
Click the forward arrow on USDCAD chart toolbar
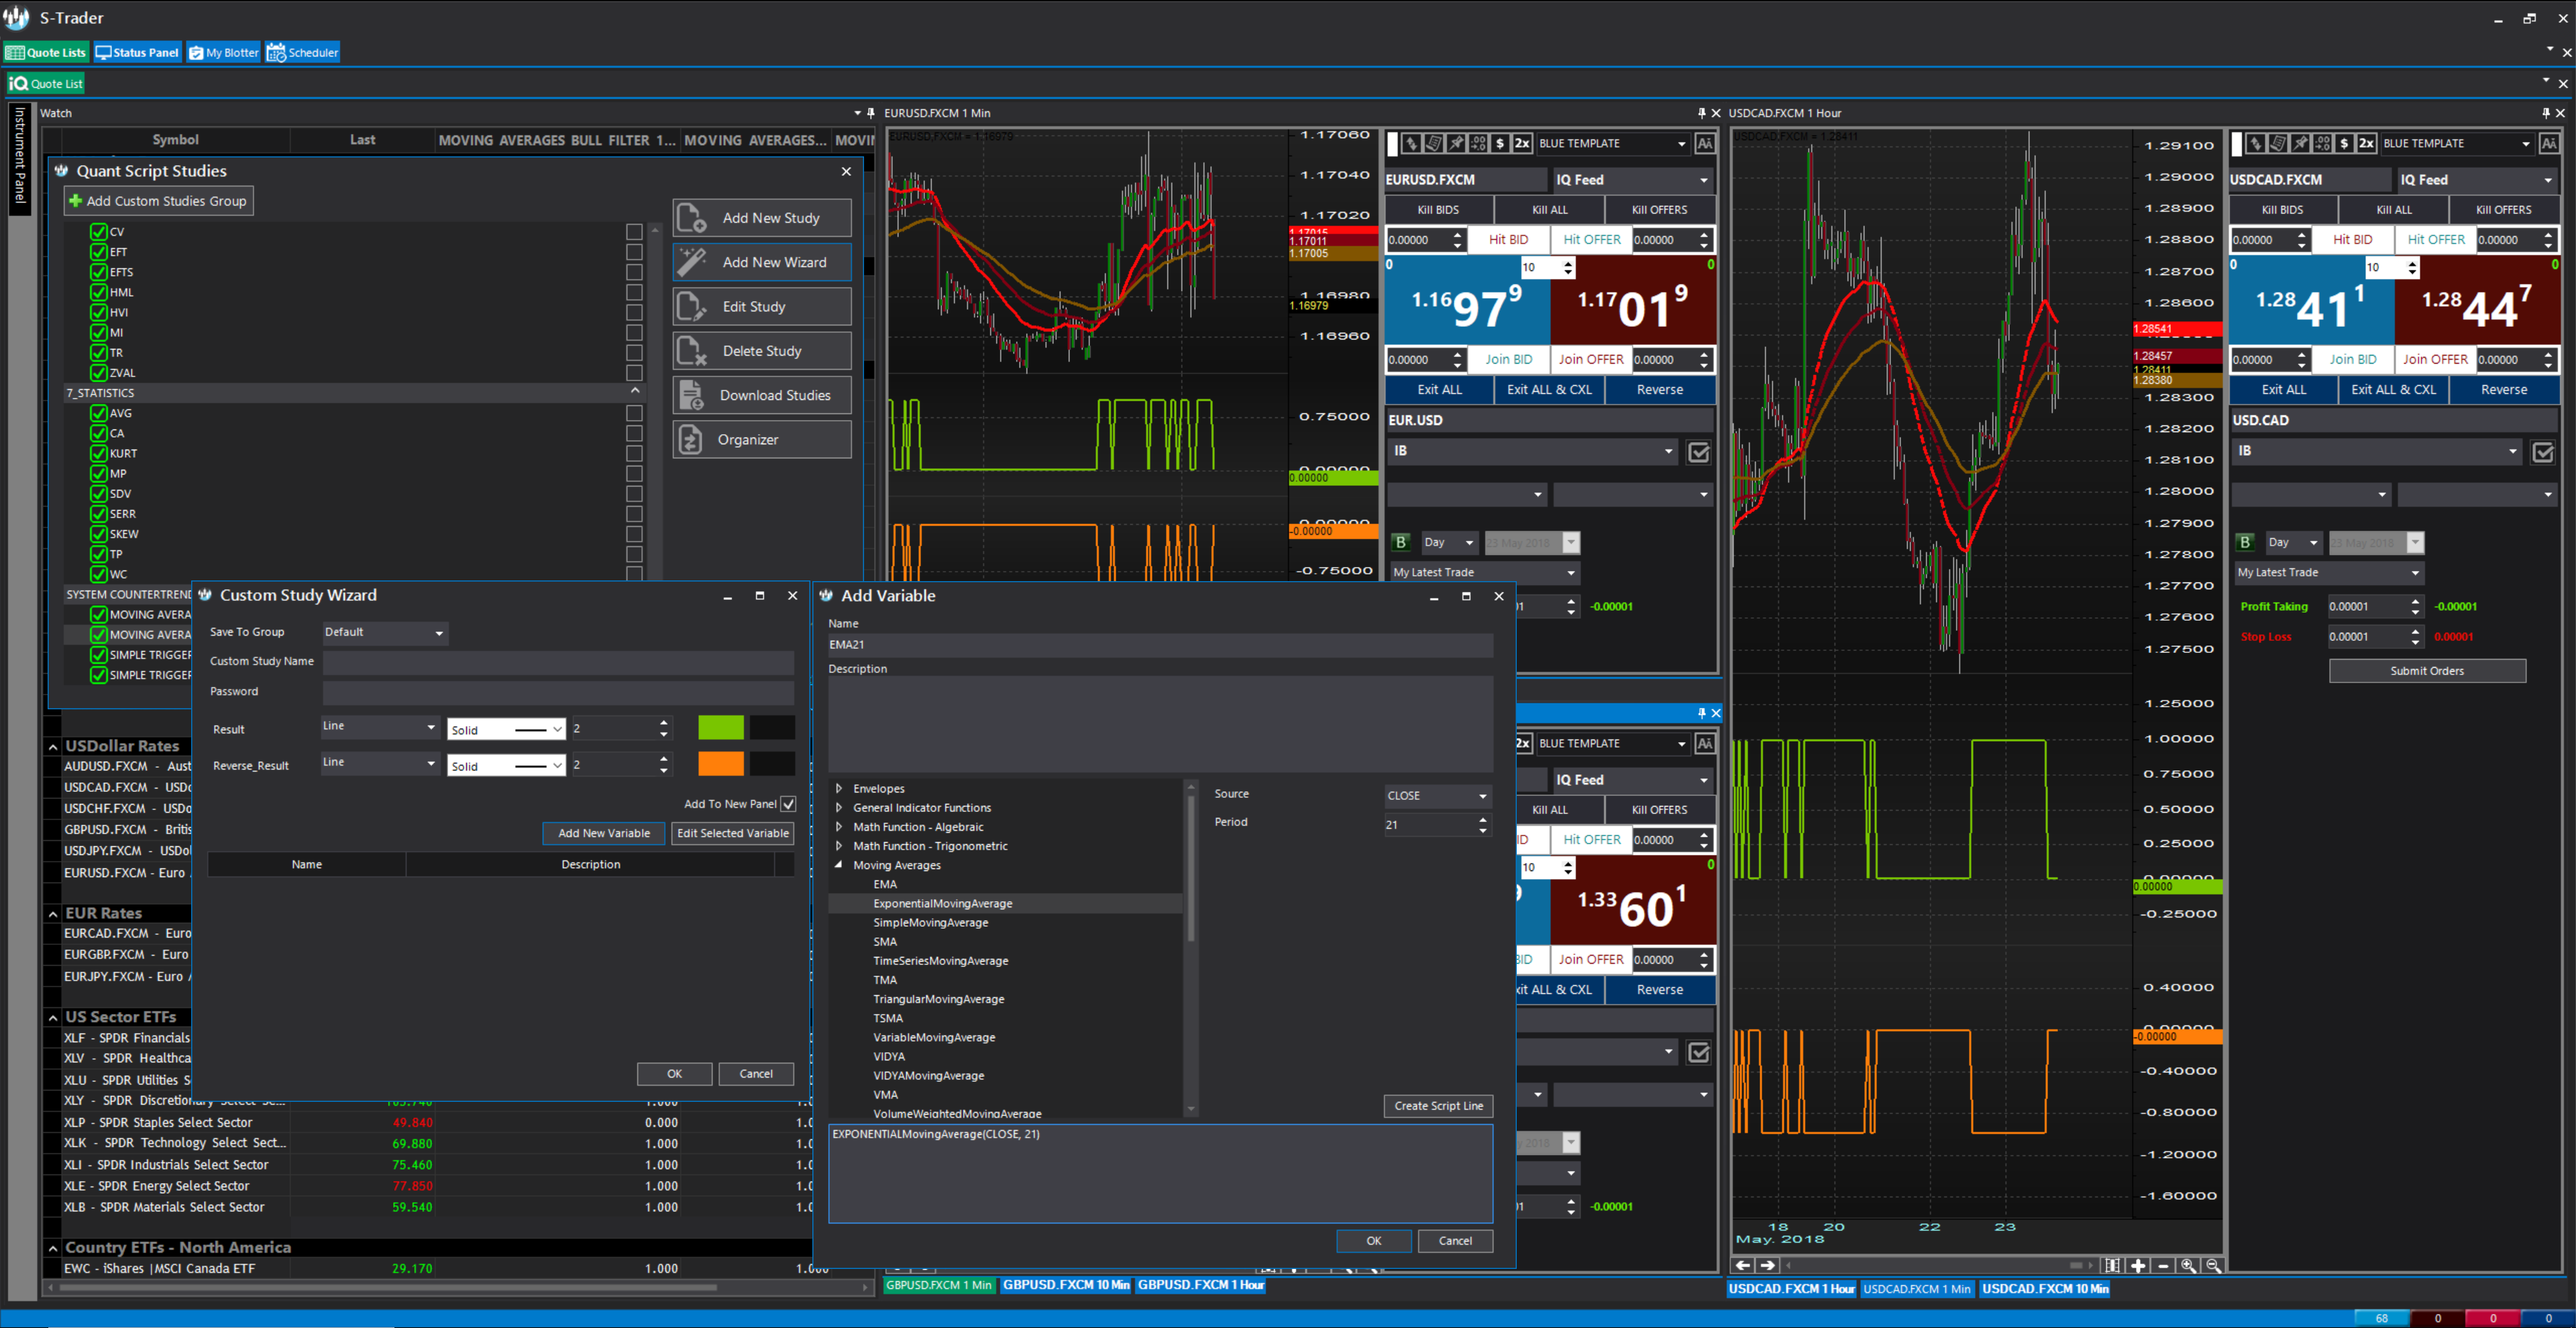pyautogui.click(x=1768, y=1265)
